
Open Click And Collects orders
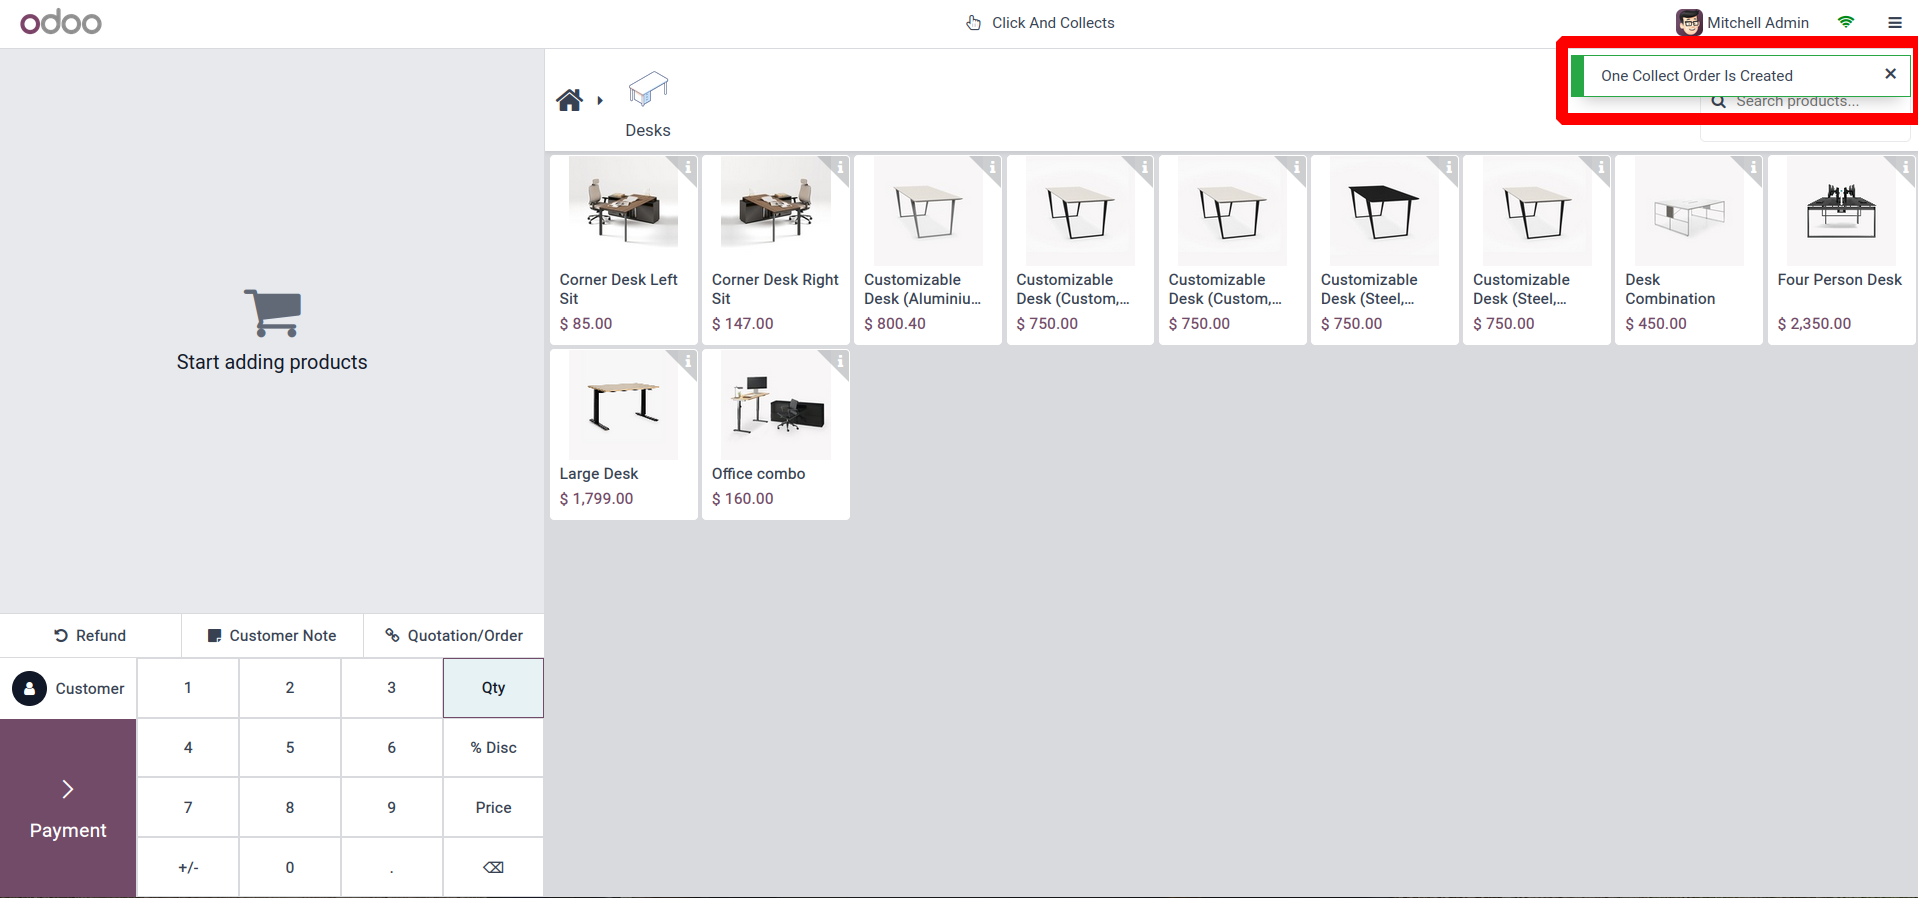(1040, 23)
